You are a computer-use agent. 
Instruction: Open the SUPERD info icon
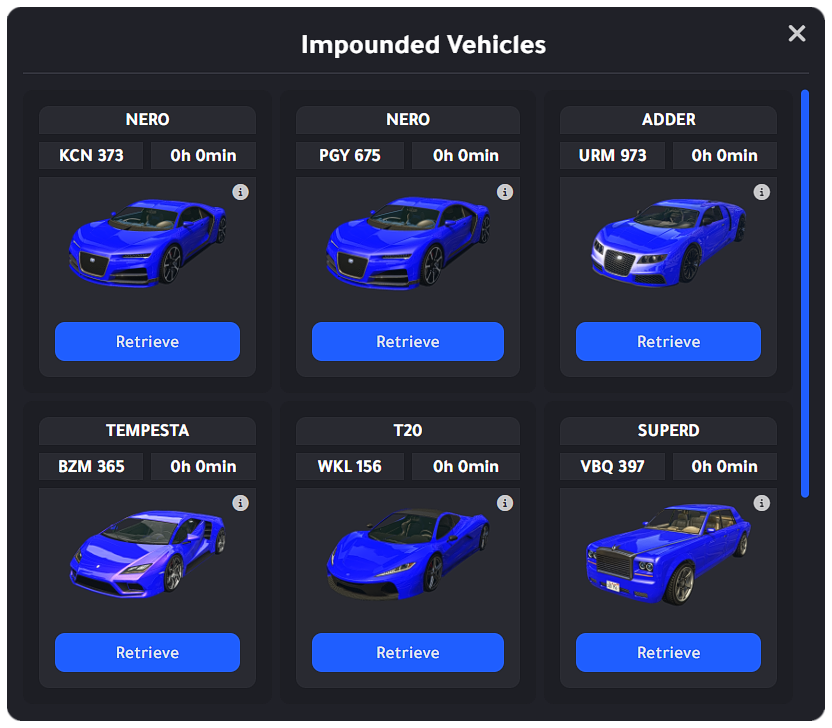tap(761, 503)
